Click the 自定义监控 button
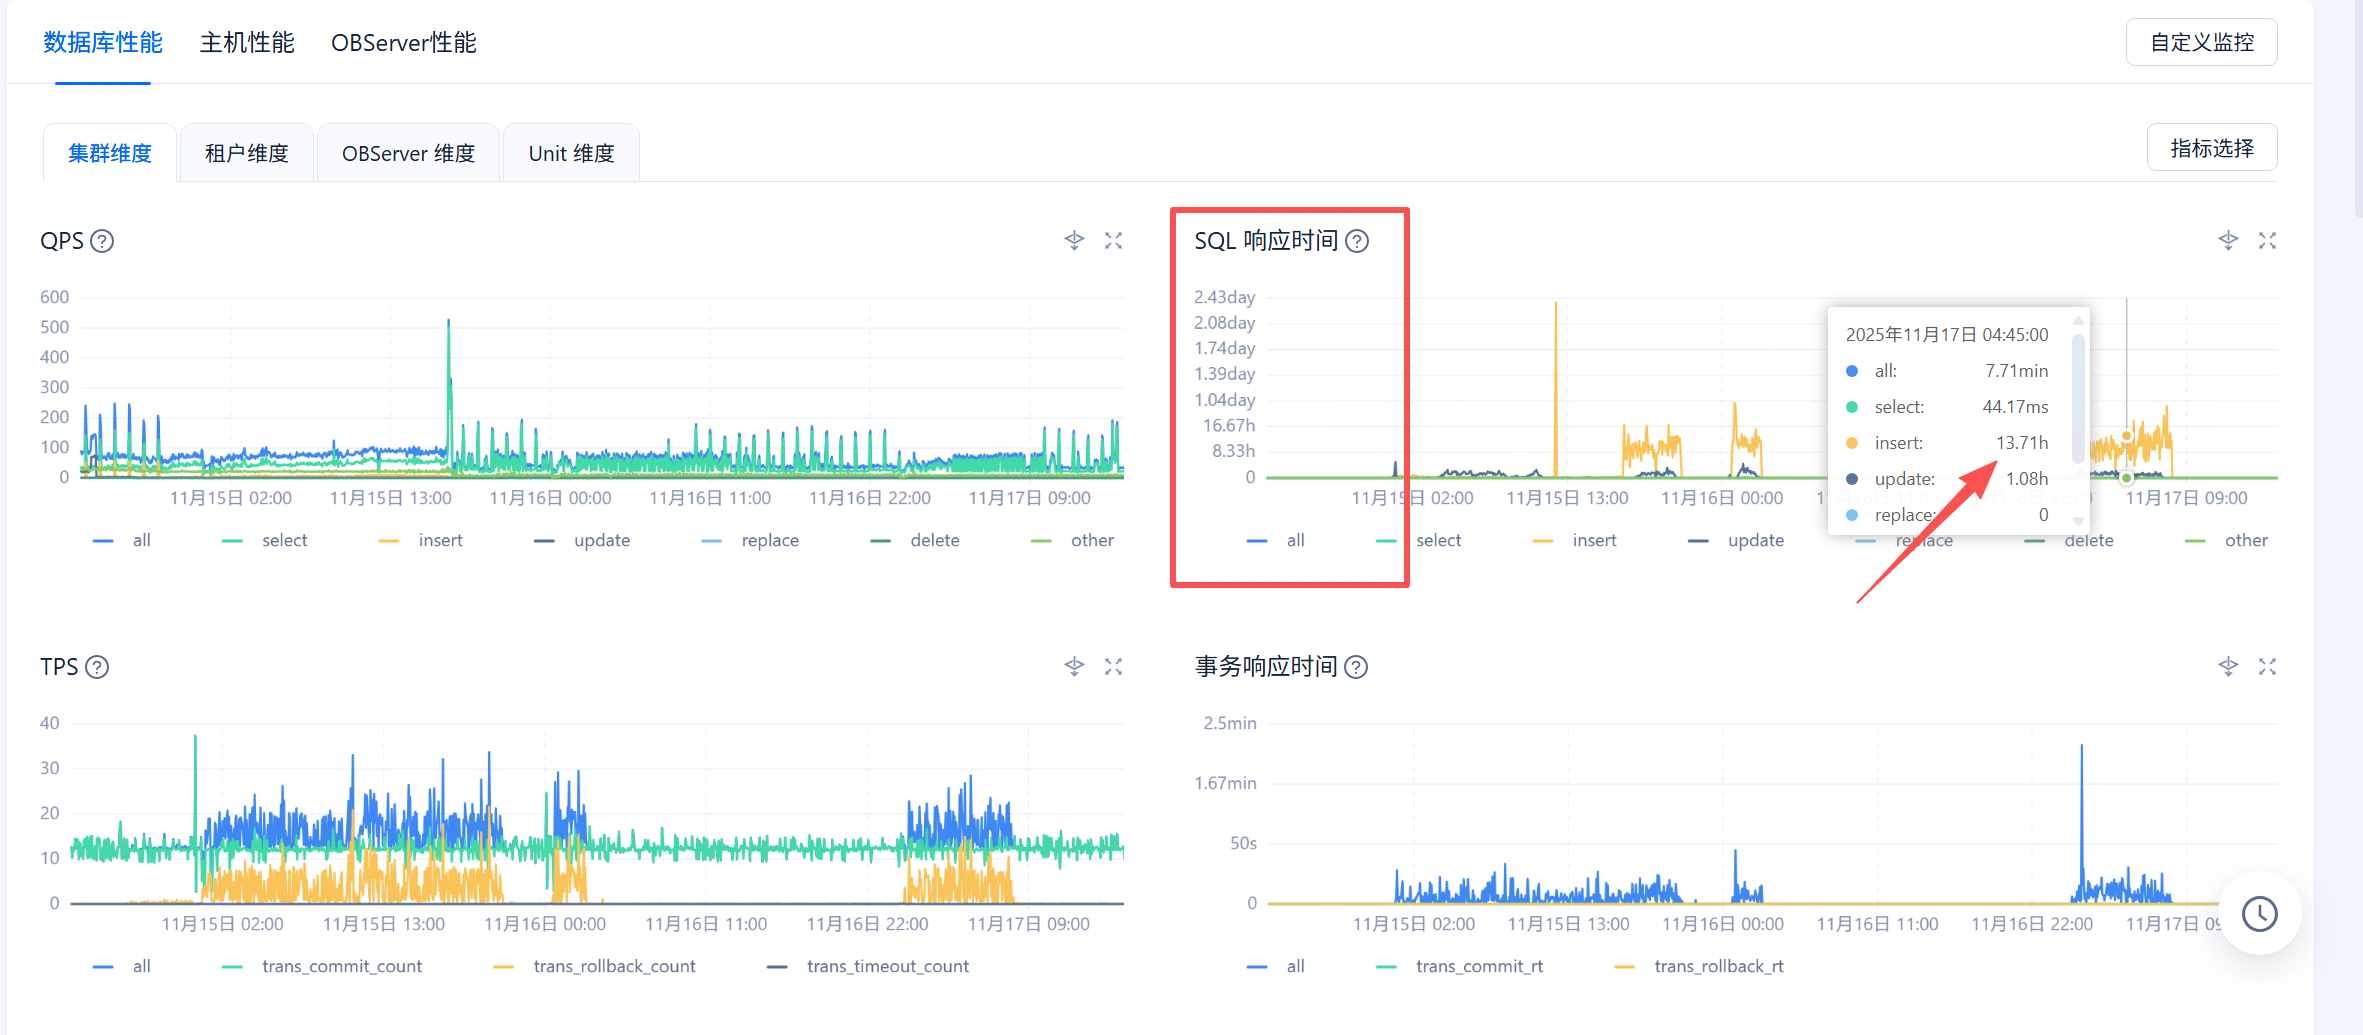 [2201, 43]
